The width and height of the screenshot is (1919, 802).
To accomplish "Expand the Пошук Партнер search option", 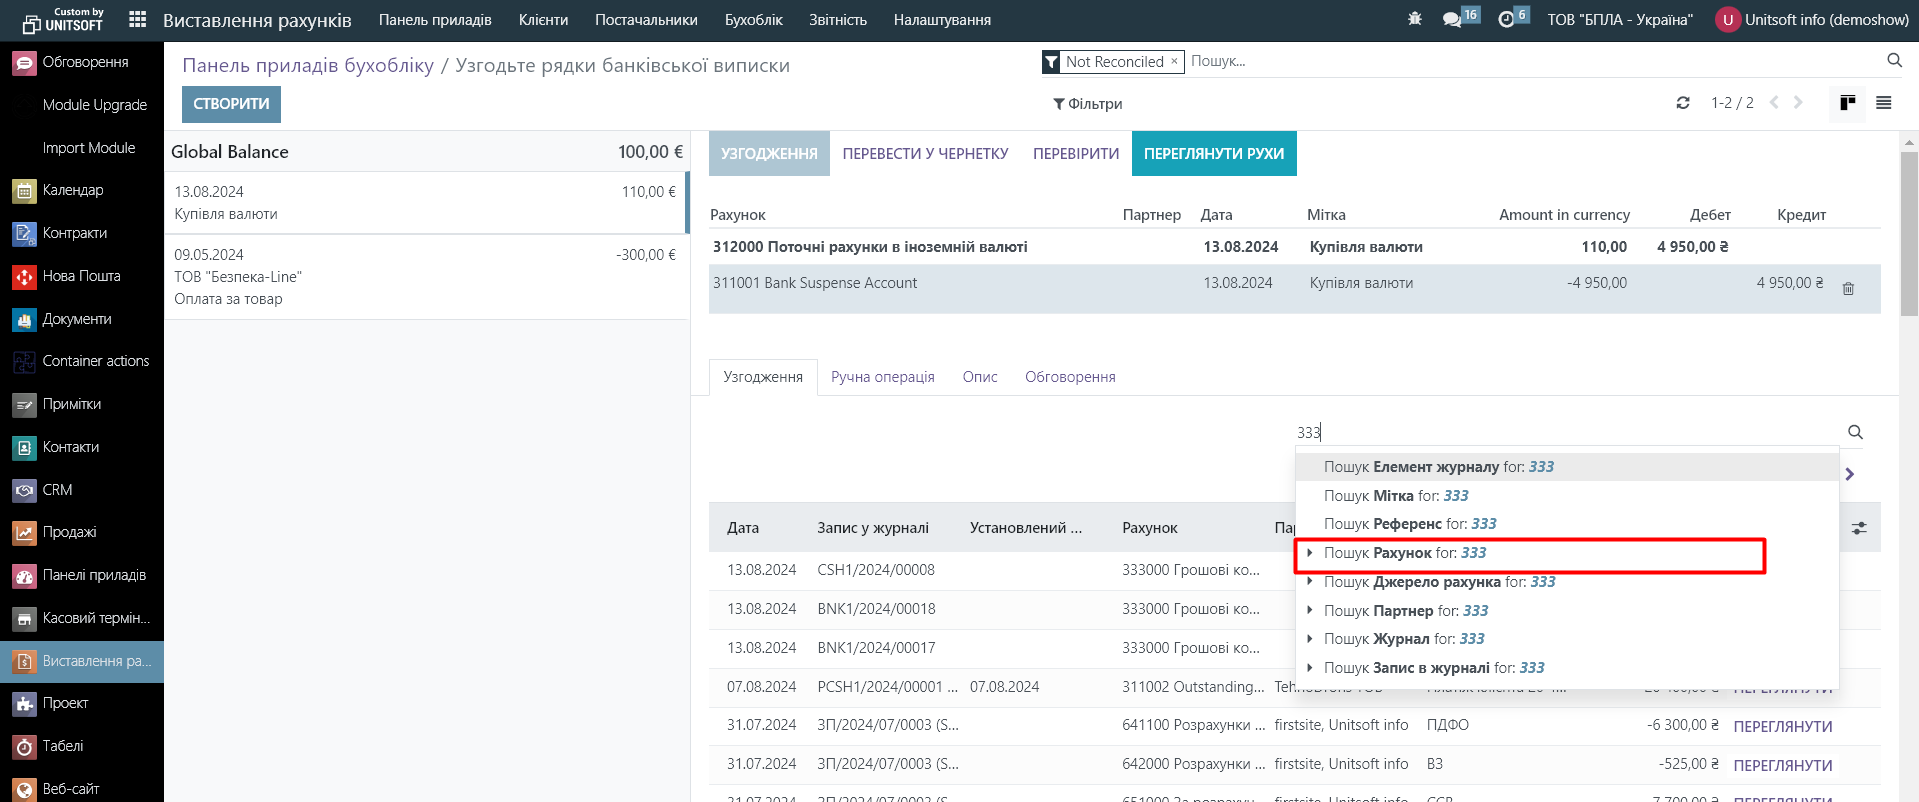I will [x=1309, y=611].
